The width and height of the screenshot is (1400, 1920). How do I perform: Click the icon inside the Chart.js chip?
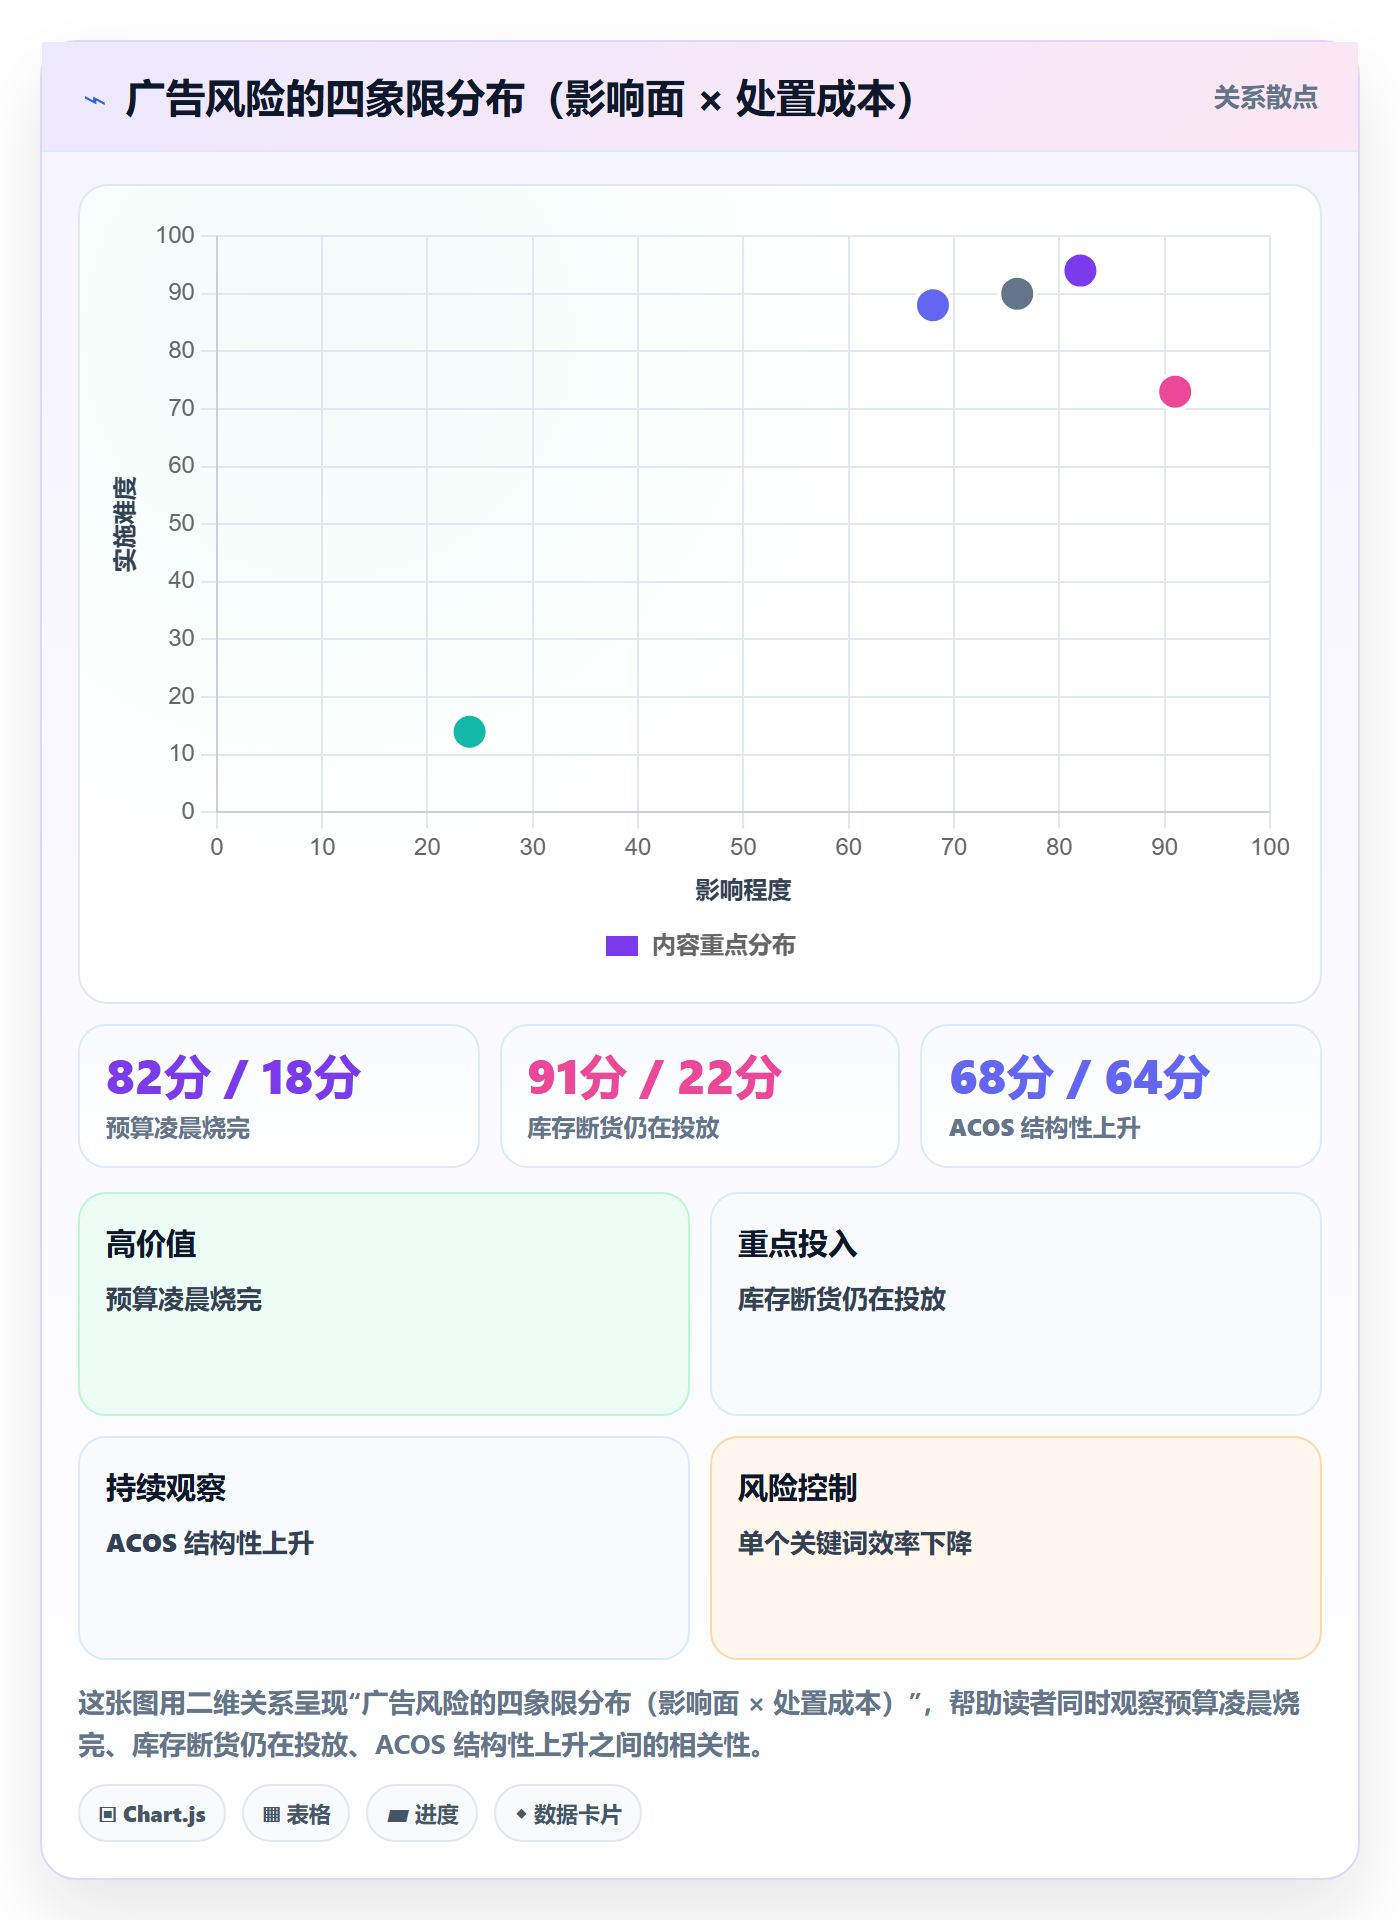point(108,1815)
